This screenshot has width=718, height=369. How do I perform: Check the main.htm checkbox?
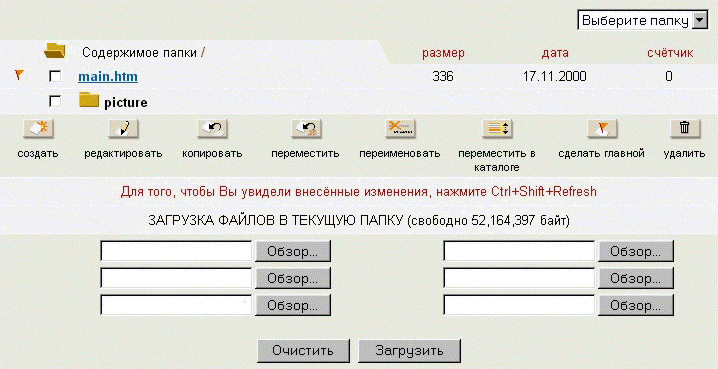coord(55,76)
